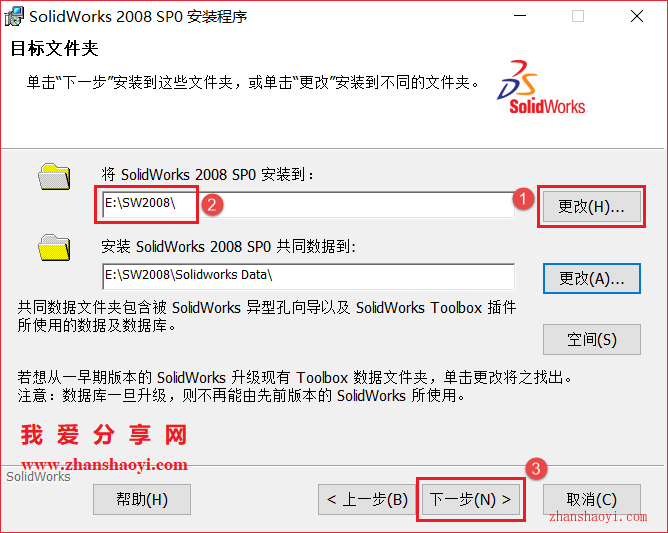Viewport: 668px width, 533px height.
Task: Click the 我爱分享网 red watermark text
Action: (104, 435)
